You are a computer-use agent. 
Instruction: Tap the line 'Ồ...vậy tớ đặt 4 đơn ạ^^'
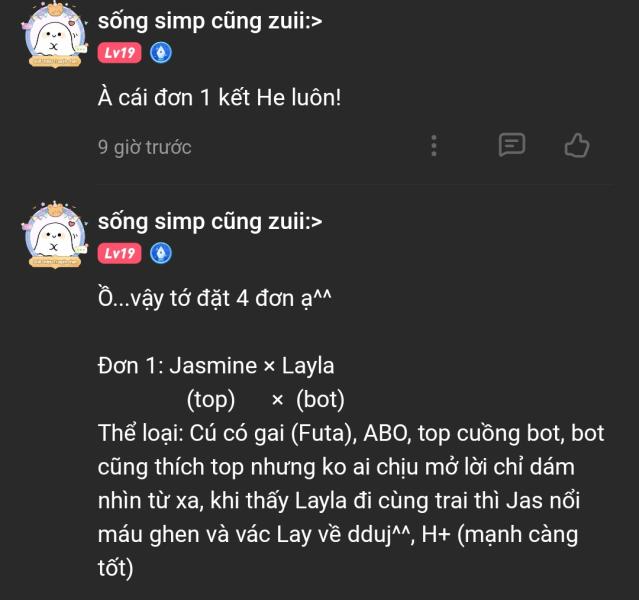click(x=214, y=299)
